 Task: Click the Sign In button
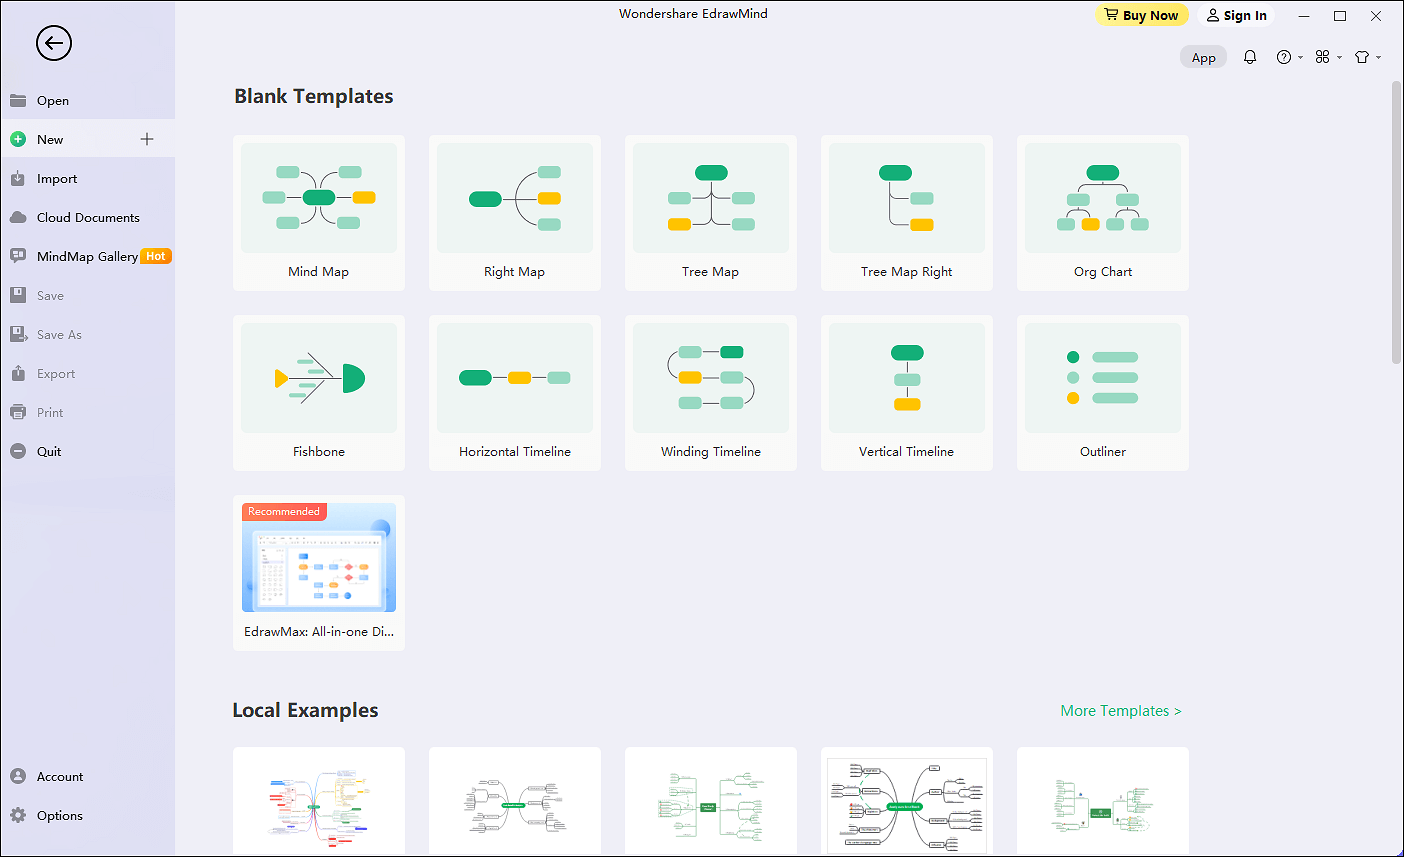pos(1236,15)
